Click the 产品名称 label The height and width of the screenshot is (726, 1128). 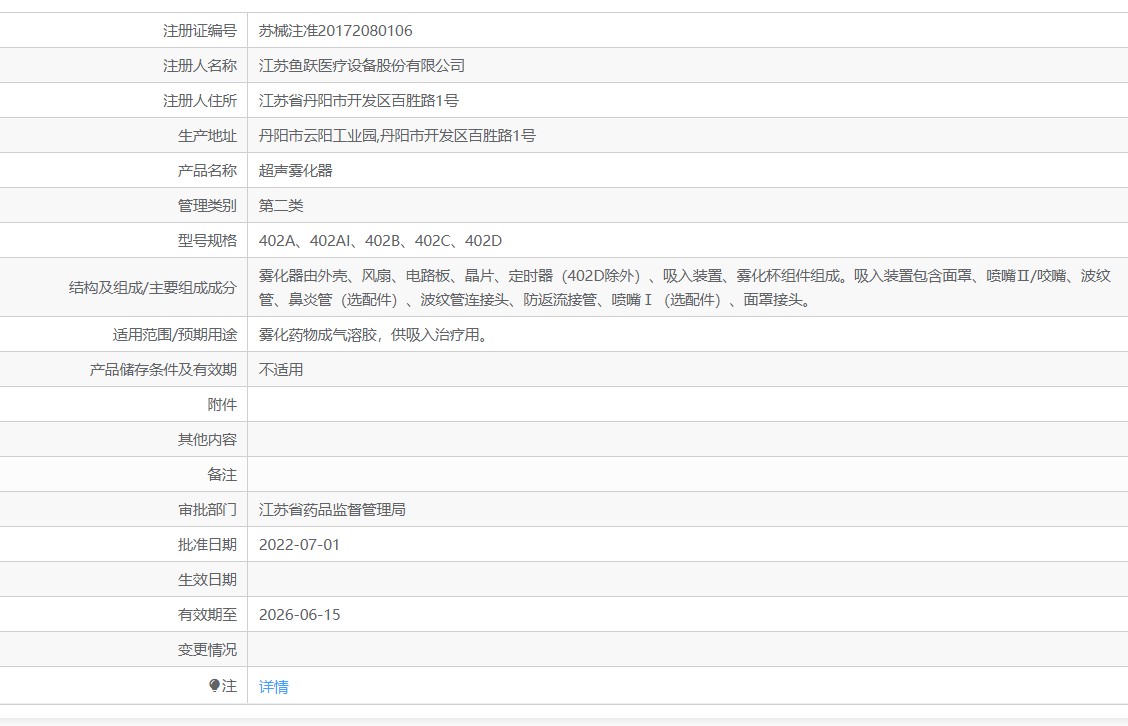pyautogui.click(x=207, y=171)
